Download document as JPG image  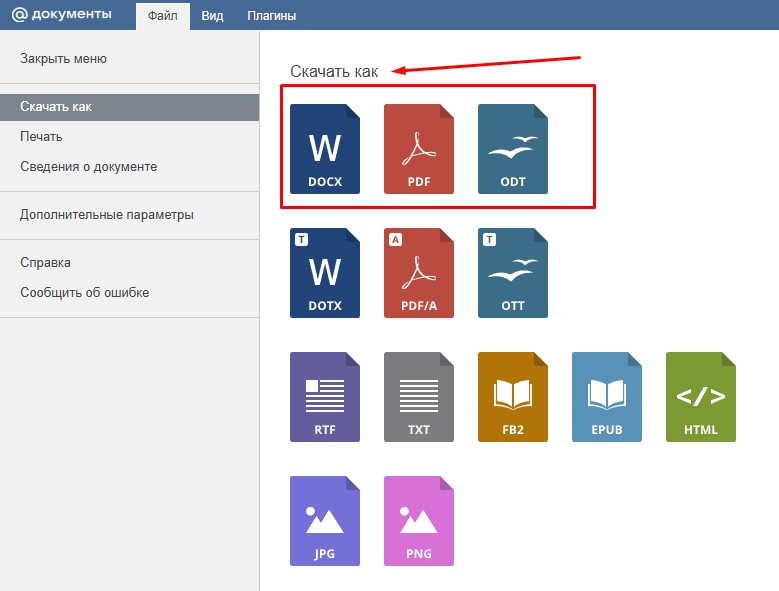(x=325, y=521)
